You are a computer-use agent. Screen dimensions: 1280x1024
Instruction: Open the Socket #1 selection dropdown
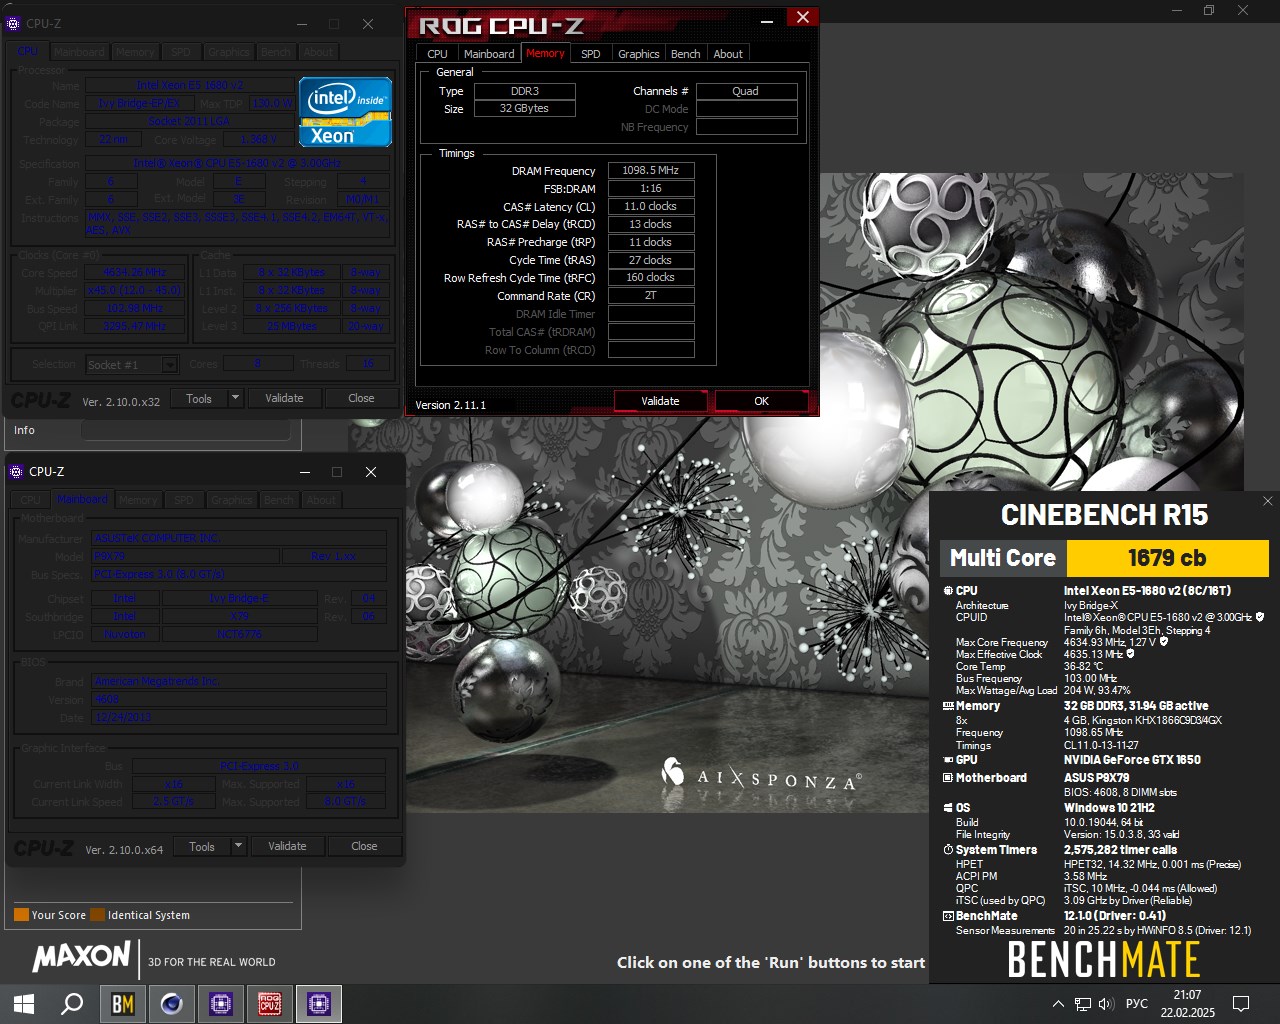pos(131,365)
